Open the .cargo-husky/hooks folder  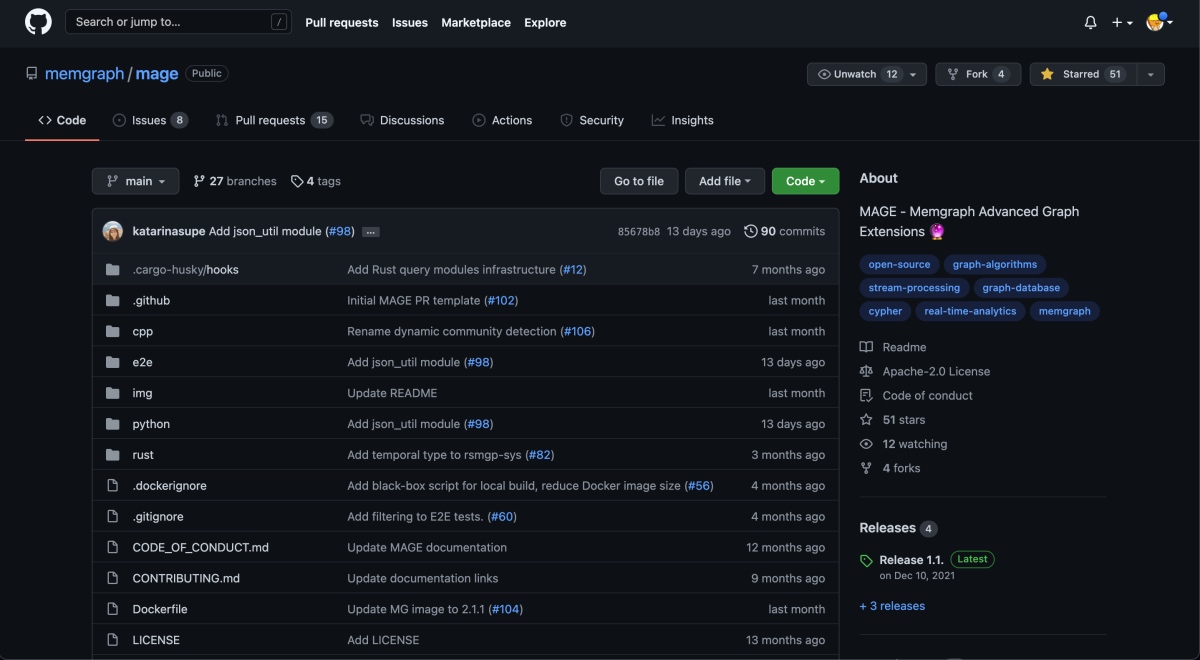tap(185, 270)
